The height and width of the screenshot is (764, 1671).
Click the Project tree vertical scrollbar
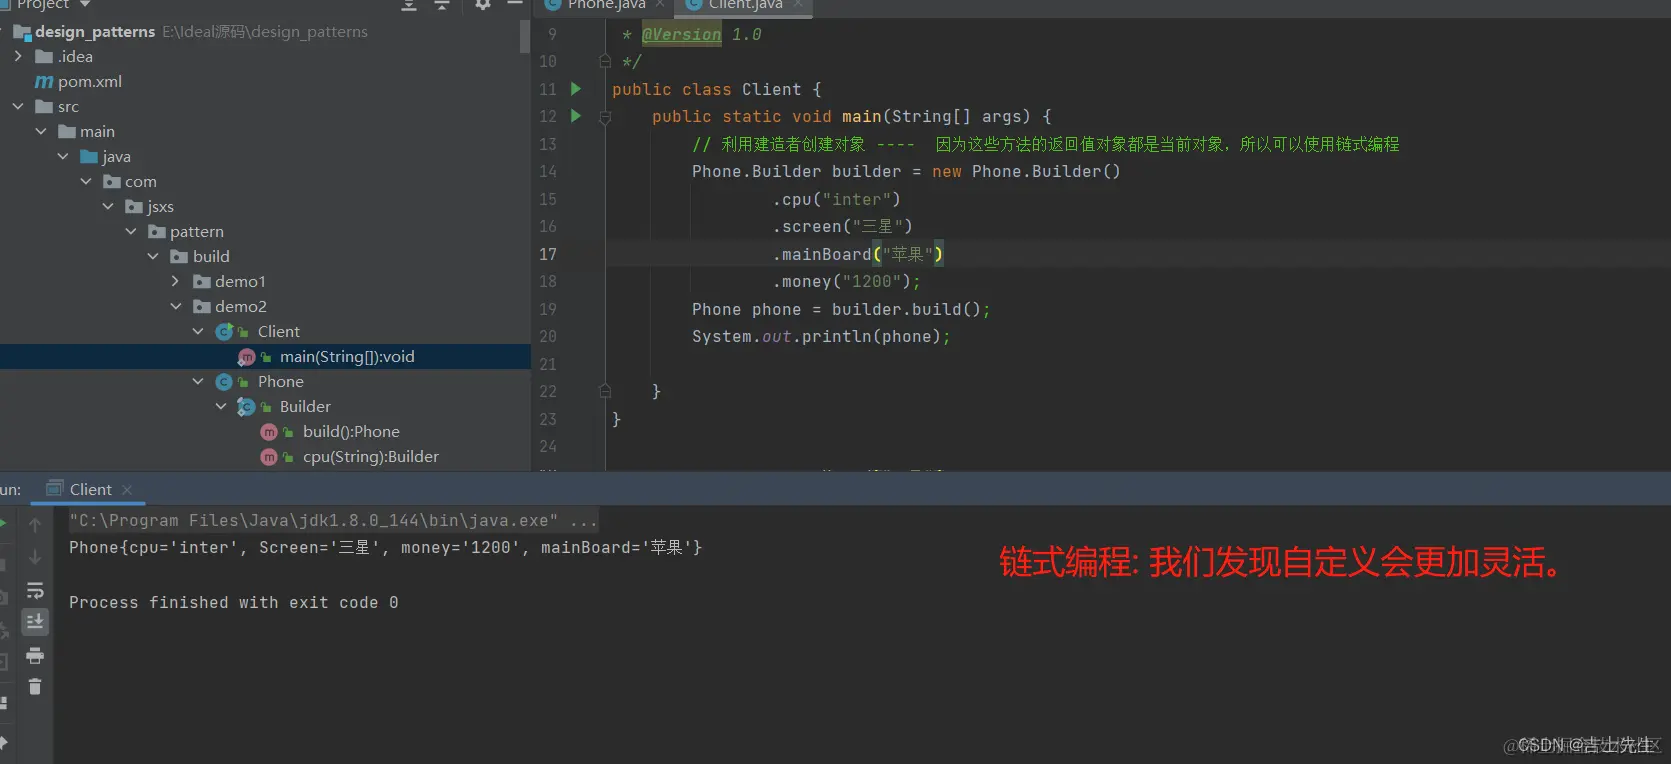pos(525,36)
